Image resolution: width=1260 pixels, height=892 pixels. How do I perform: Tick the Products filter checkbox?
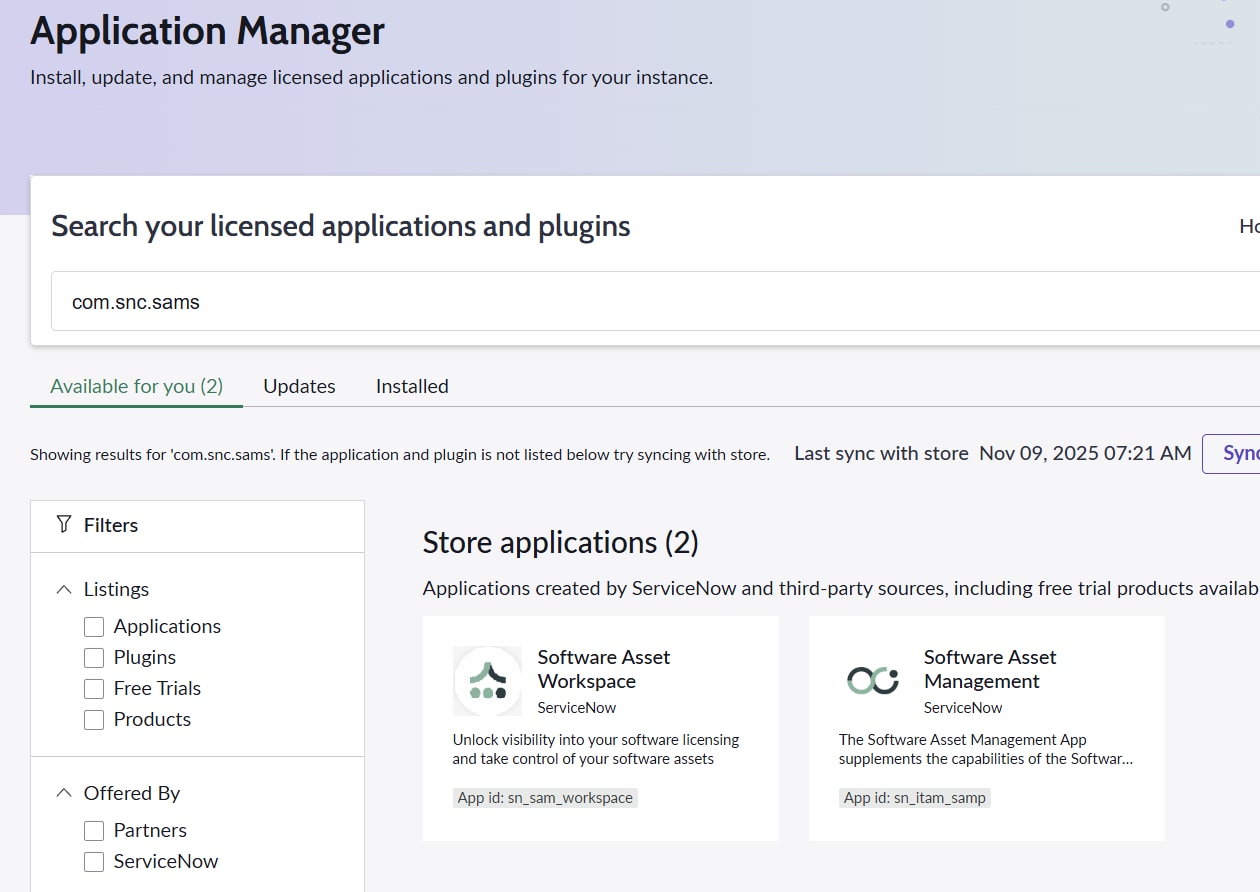pos(94,720)
